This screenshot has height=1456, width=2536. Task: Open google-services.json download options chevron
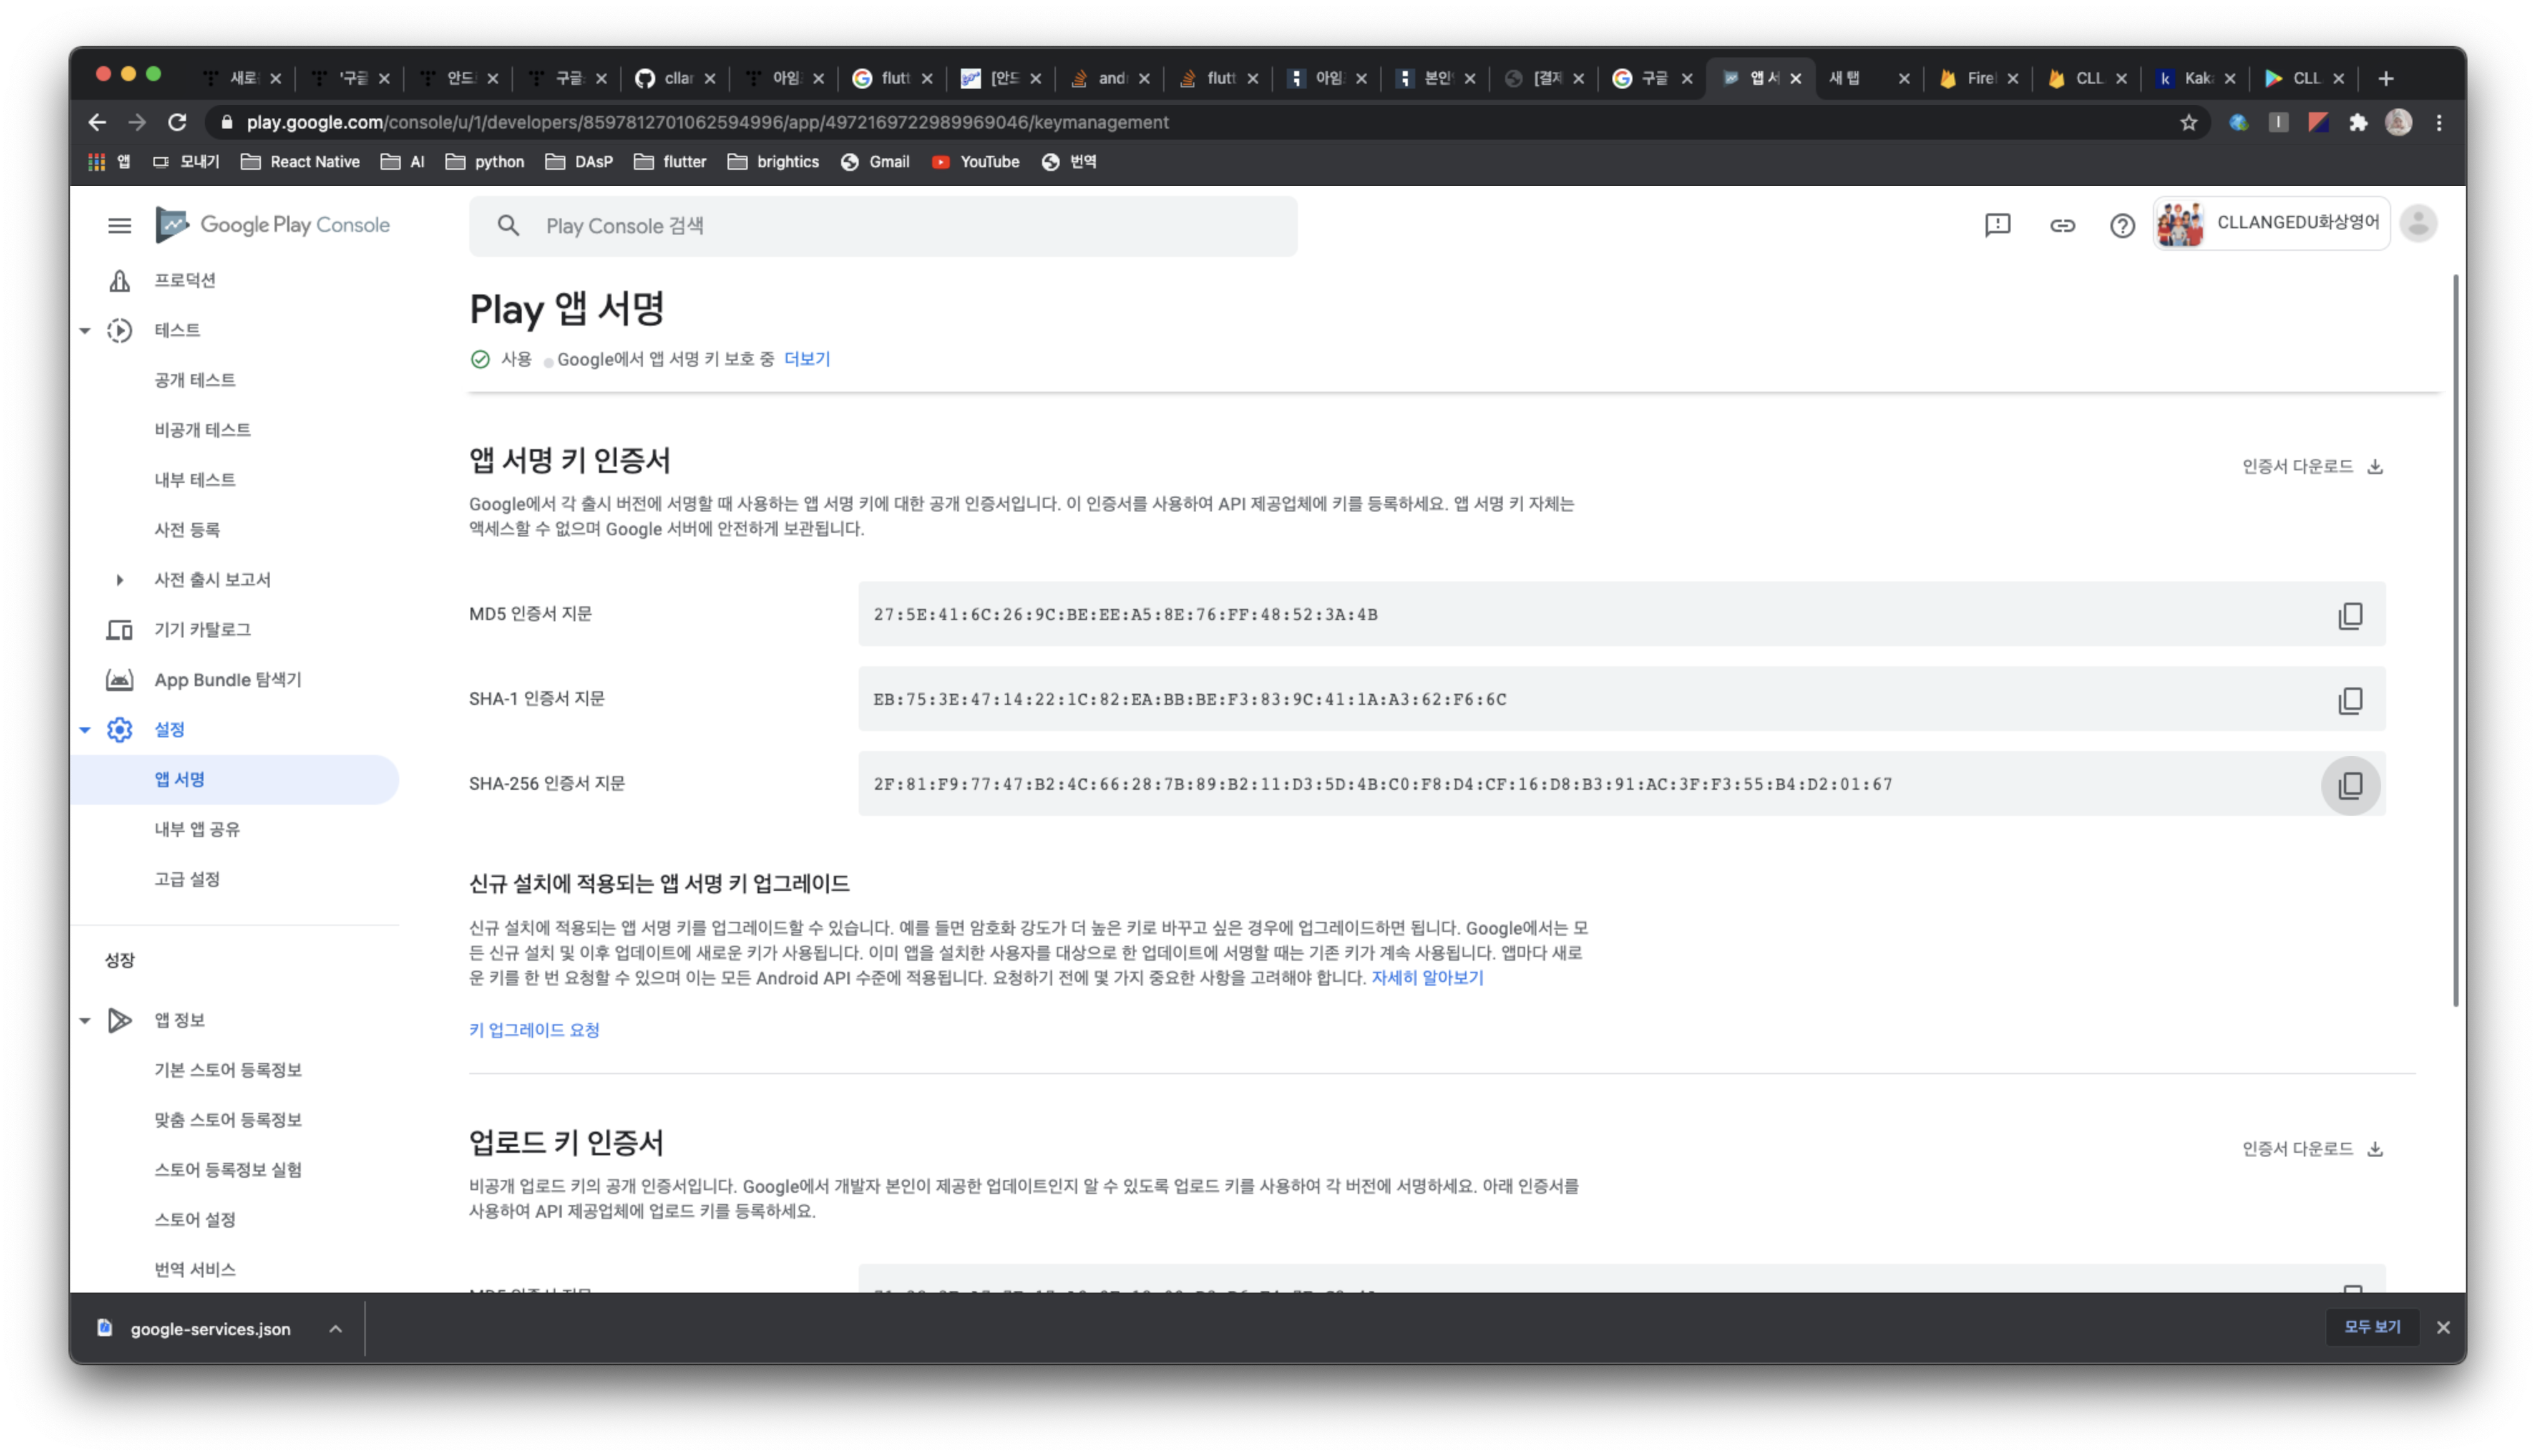(x=335, y=1329)
